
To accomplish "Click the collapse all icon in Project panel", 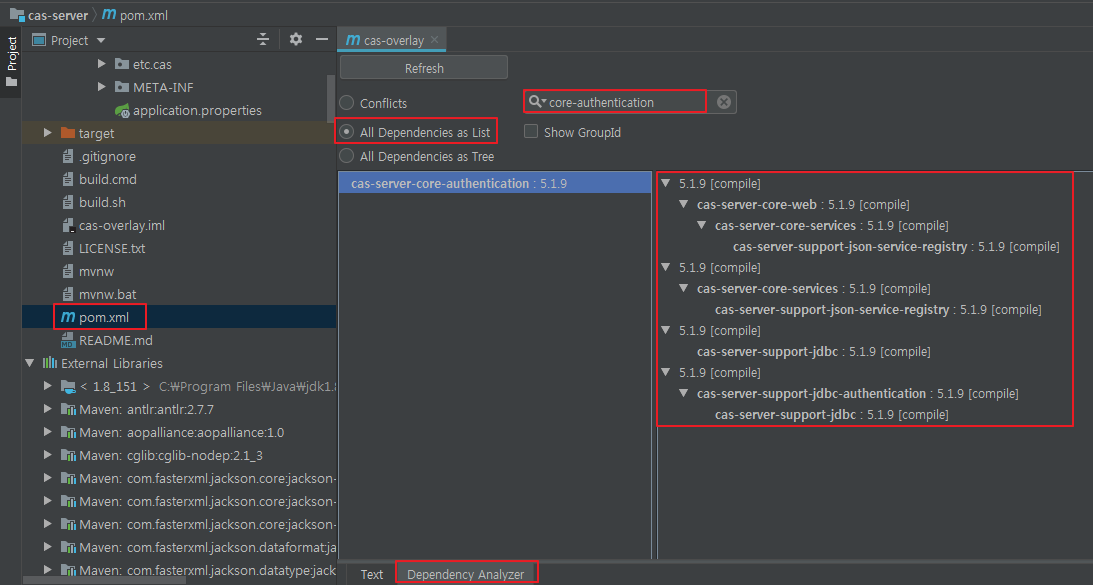I will tap(263, 40).
